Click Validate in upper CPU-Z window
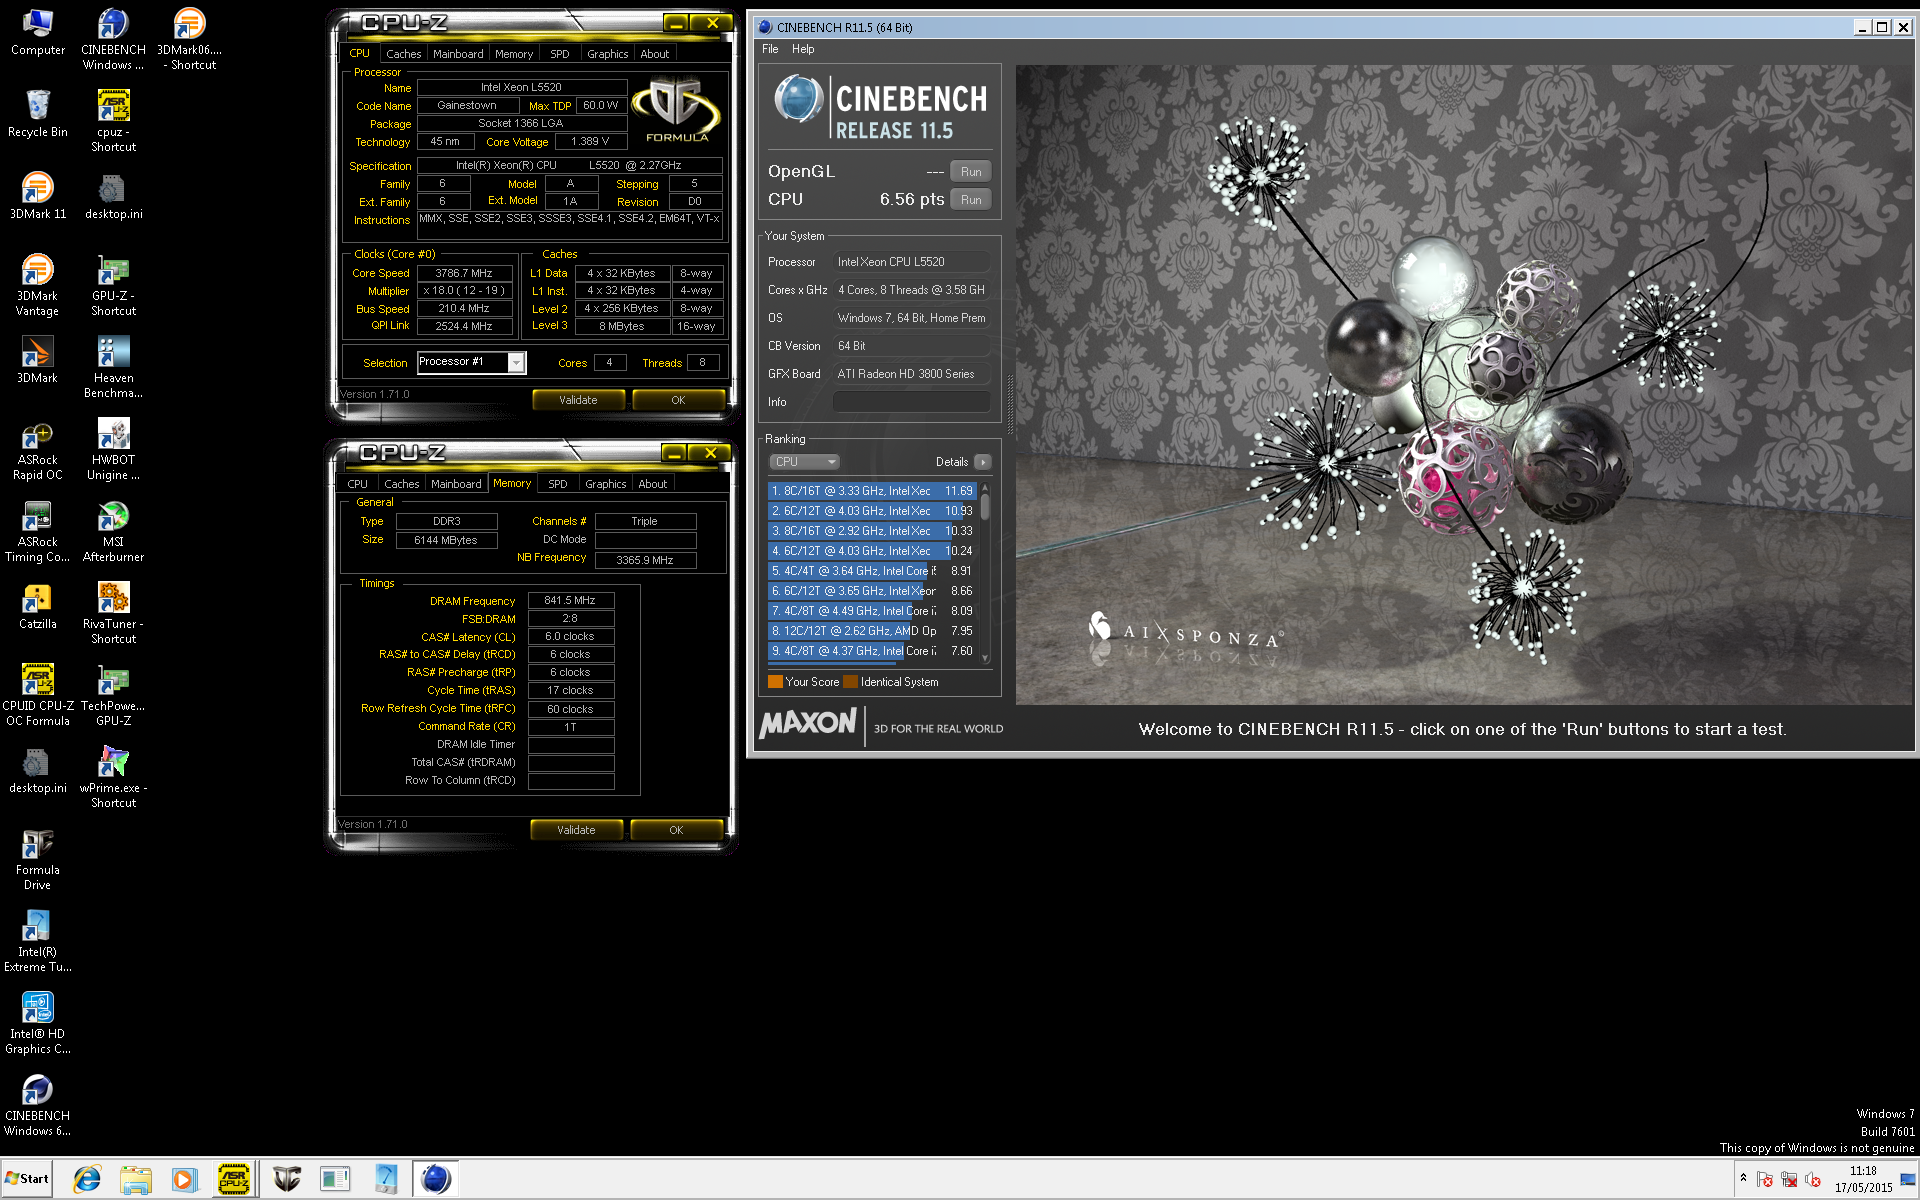 578,400
